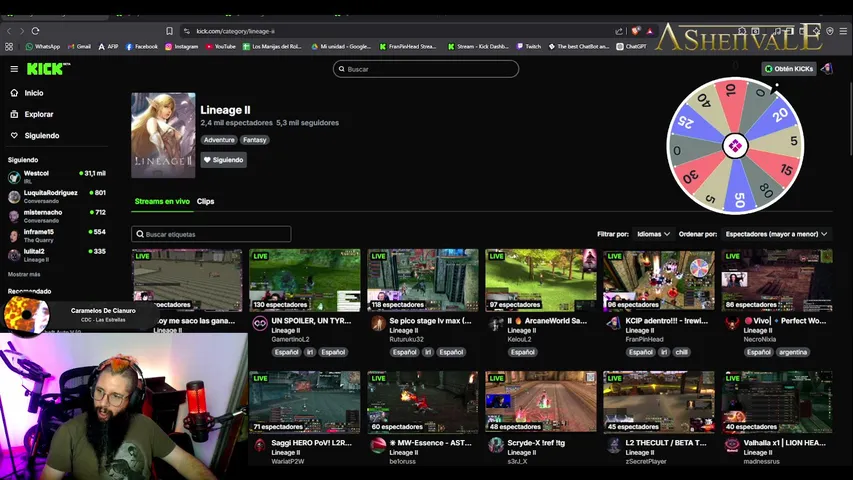Go to Inicio in sidebar
This screenshot has width=853, height=480.
(34, 93)
